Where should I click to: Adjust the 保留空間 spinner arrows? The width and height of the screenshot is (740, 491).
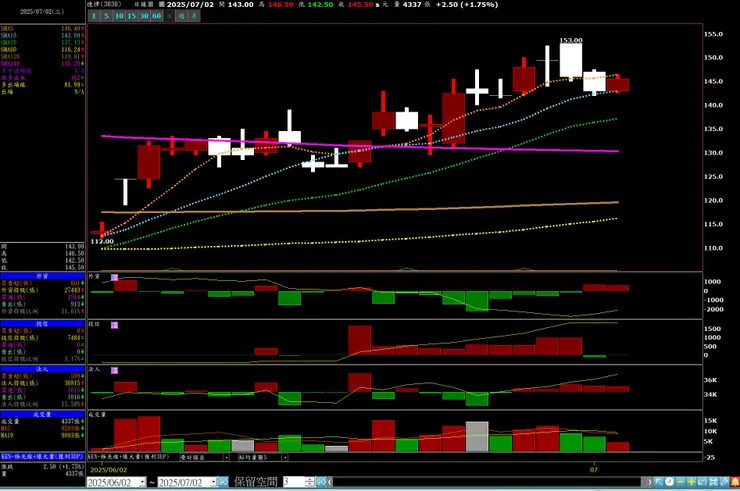pos(310,482)
